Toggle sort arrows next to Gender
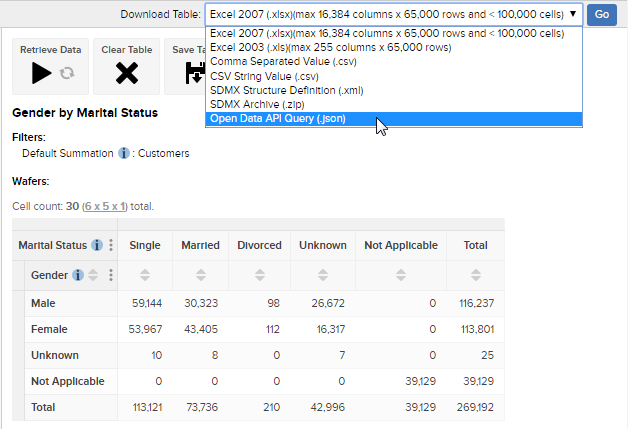628x429 pixels. (94, 275)
